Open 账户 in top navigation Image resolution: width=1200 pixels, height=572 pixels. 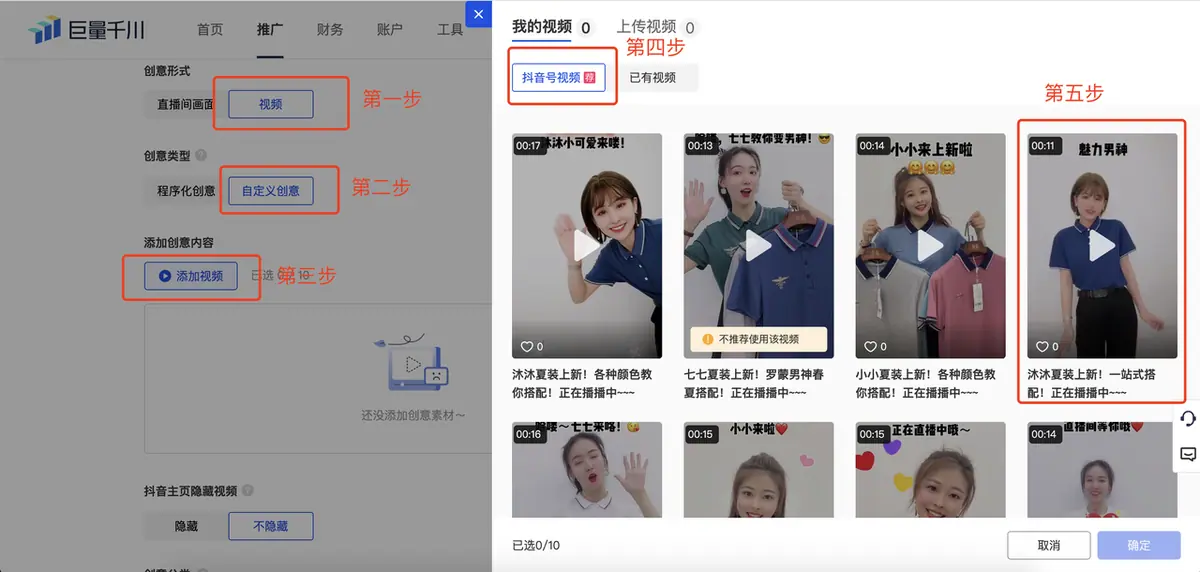coord(390,30)
